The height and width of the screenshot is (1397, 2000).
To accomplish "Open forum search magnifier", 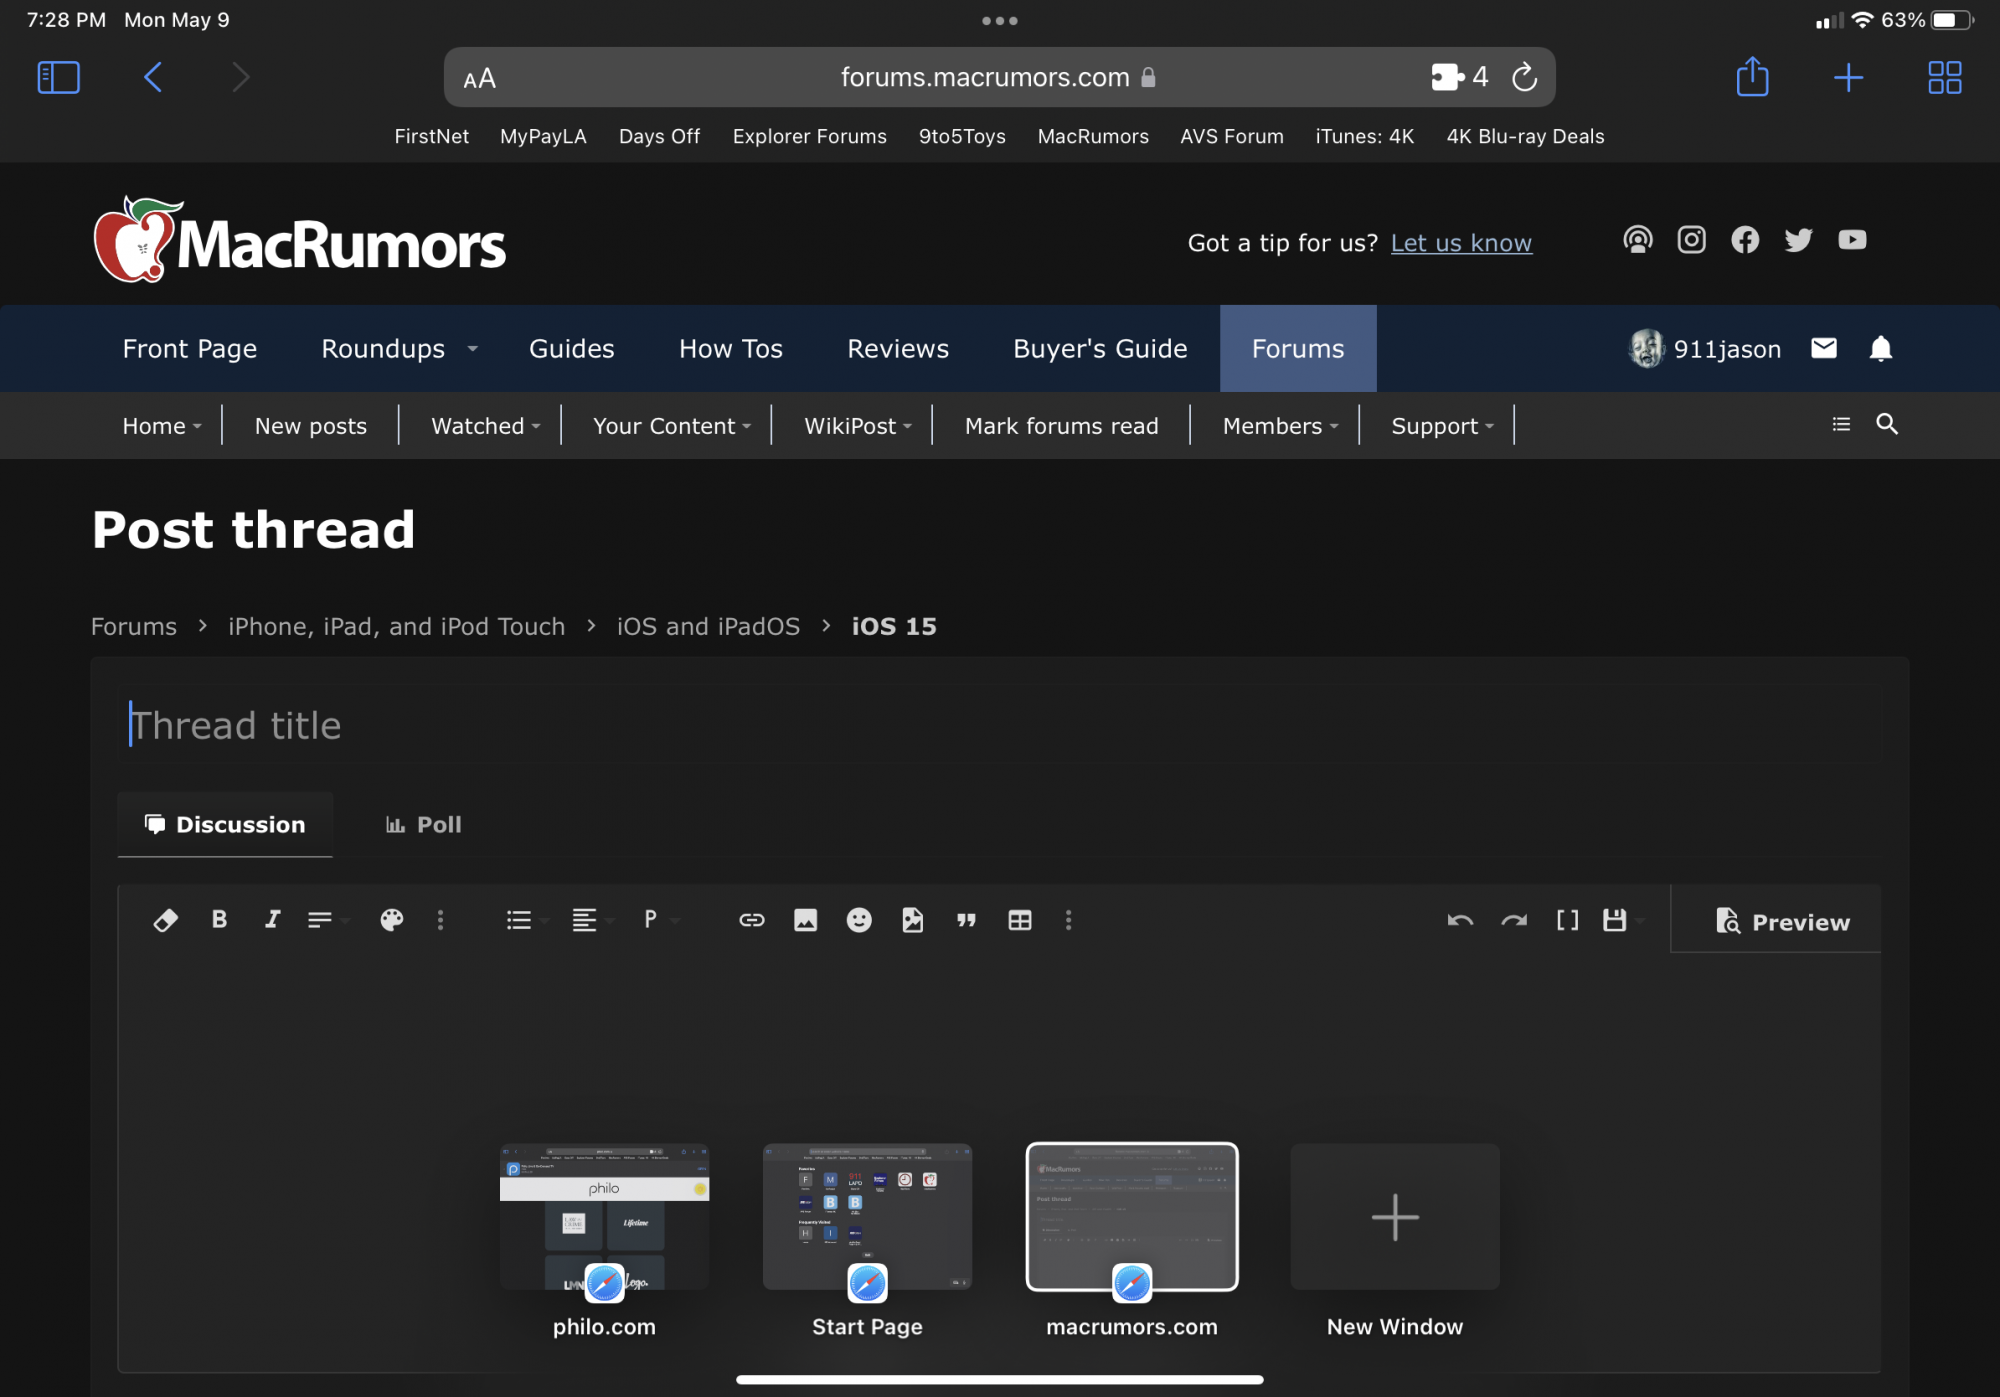I will 1887,424.
